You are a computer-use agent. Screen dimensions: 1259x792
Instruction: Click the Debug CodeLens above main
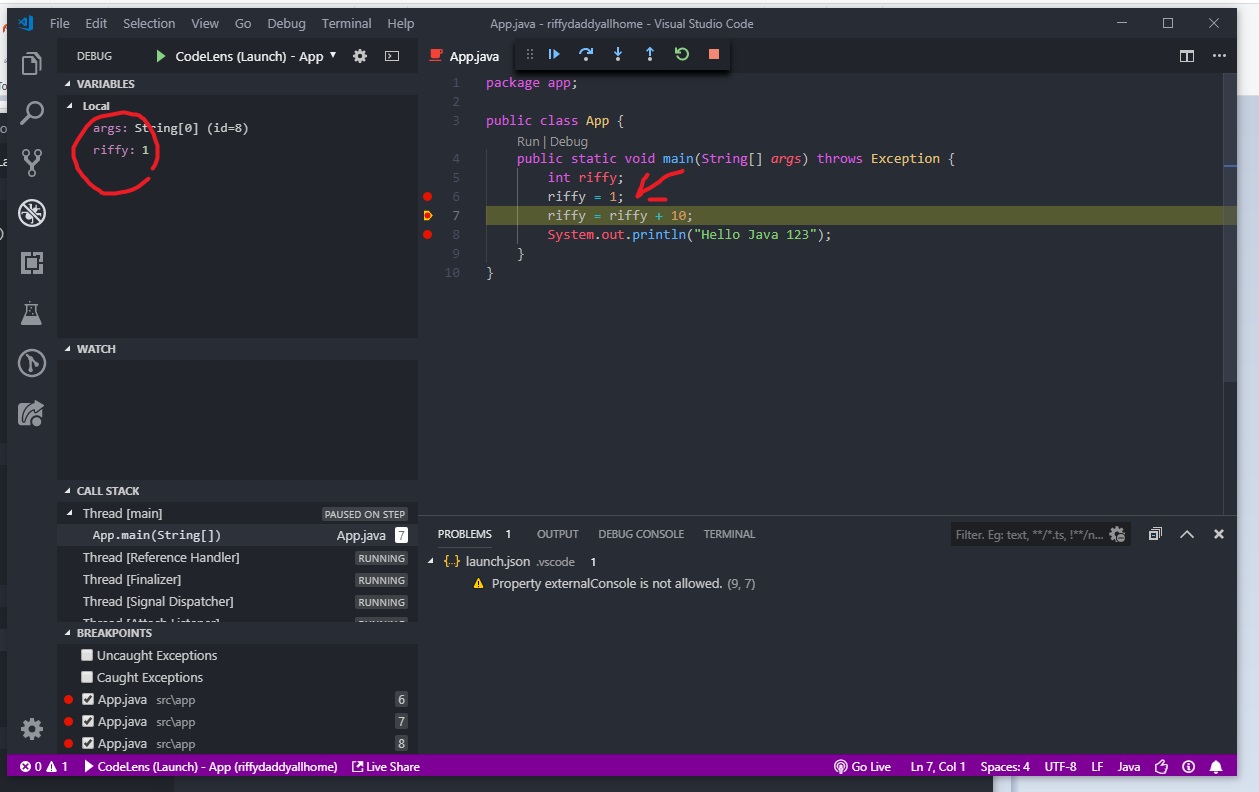click(x=569, y=142)
